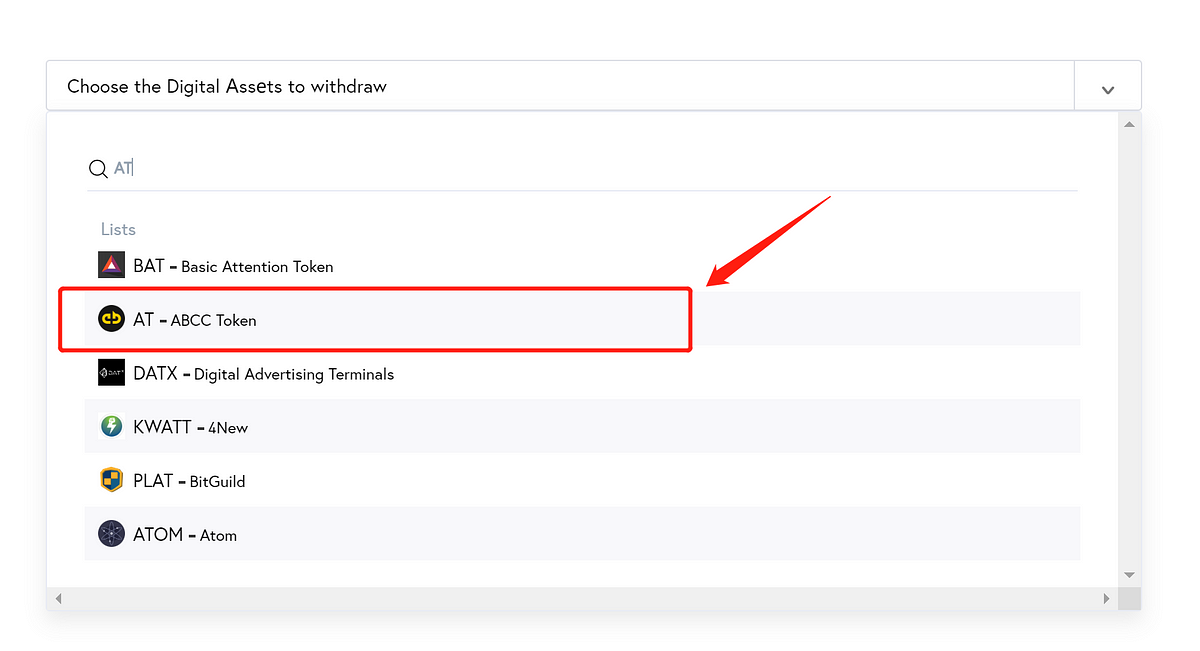This screenshot has width=1200, height=651.
Task: Click the ATOM logo icon
Action: (x=111, y=533)
